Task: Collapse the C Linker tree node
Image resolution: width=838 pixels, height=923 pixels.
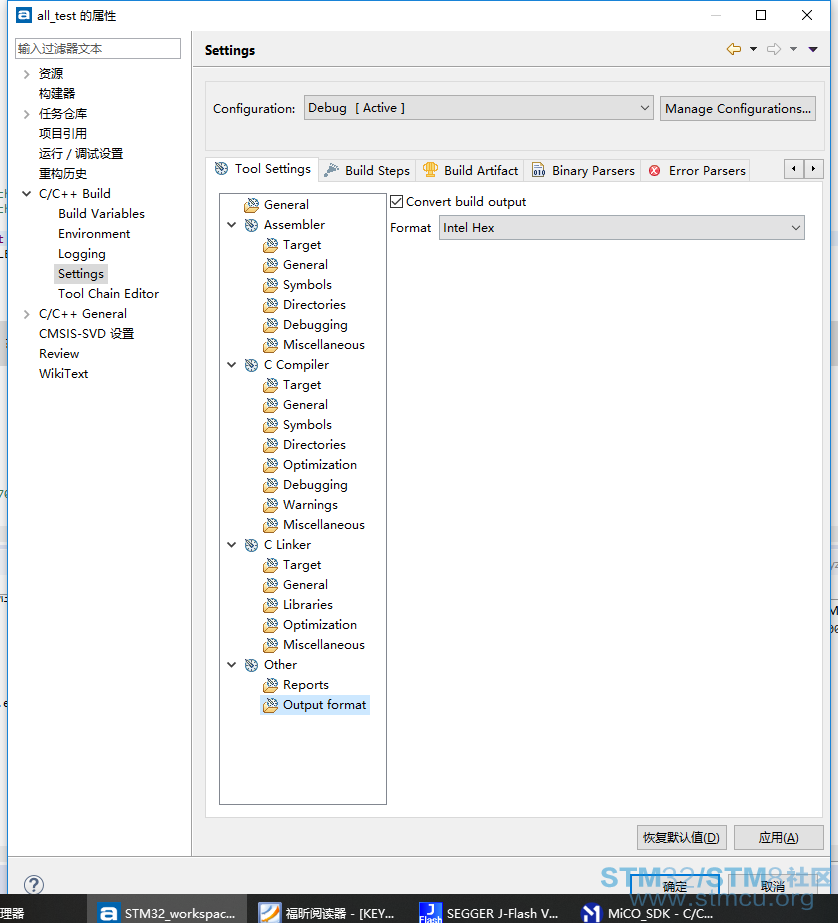Action: [232, 545]
